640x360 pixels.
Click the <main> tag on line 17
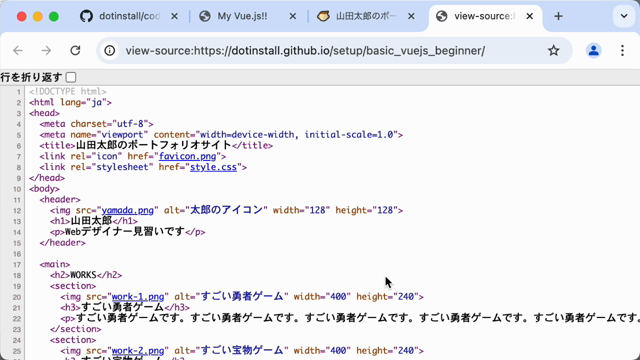click(x=55, y=264)
